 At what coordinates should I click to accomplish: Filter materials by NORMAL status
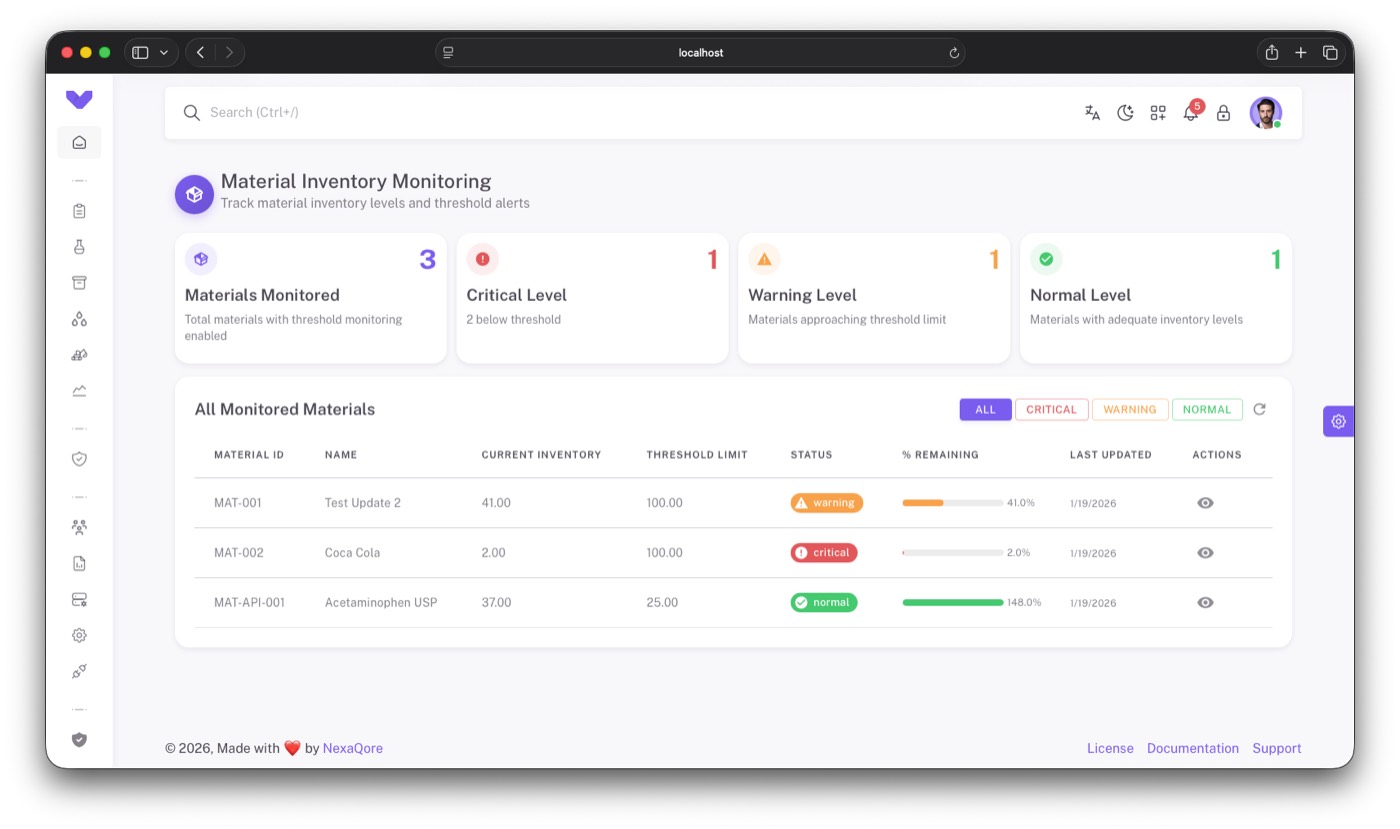point(1207,409)
